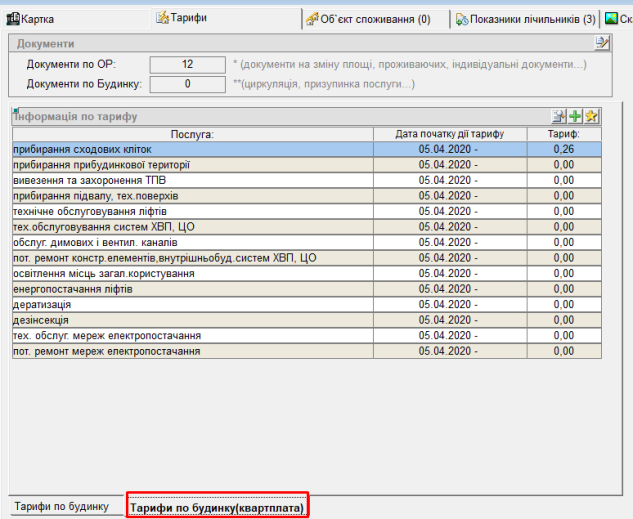The width and height of the screenshot is (633, 519).
Task: Click the Документи по ОР value field
Action: (x=187, y=64)
